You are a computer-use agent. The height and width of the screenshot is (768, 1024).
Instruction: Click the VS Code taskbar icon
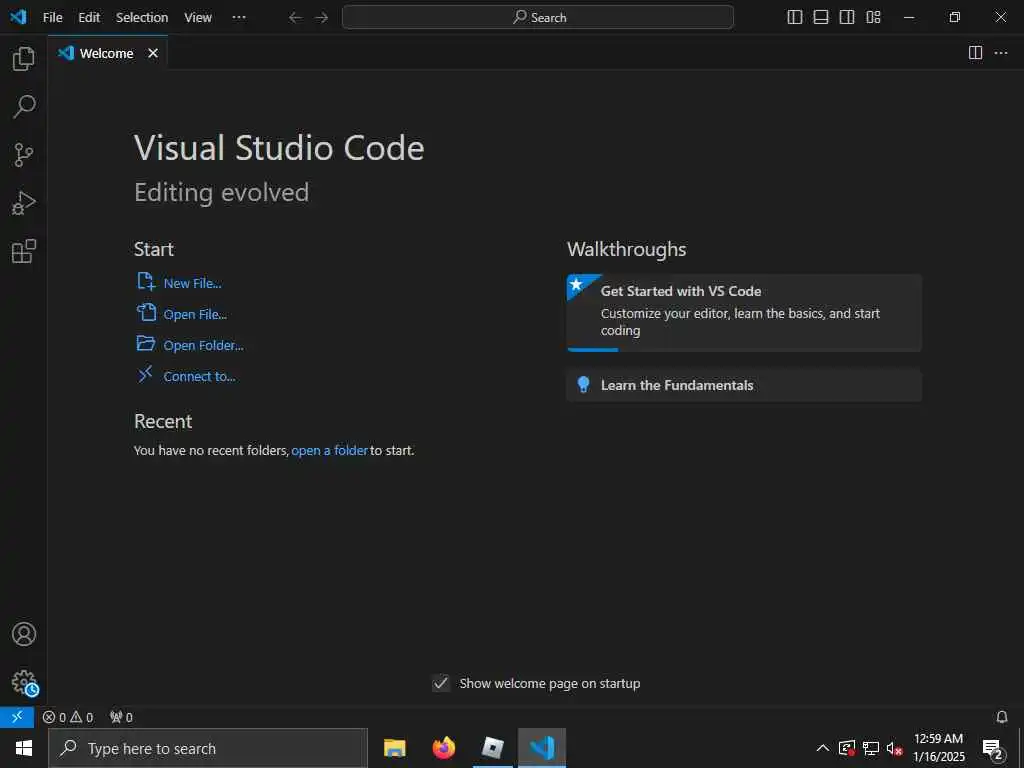(x=542, y=748)
